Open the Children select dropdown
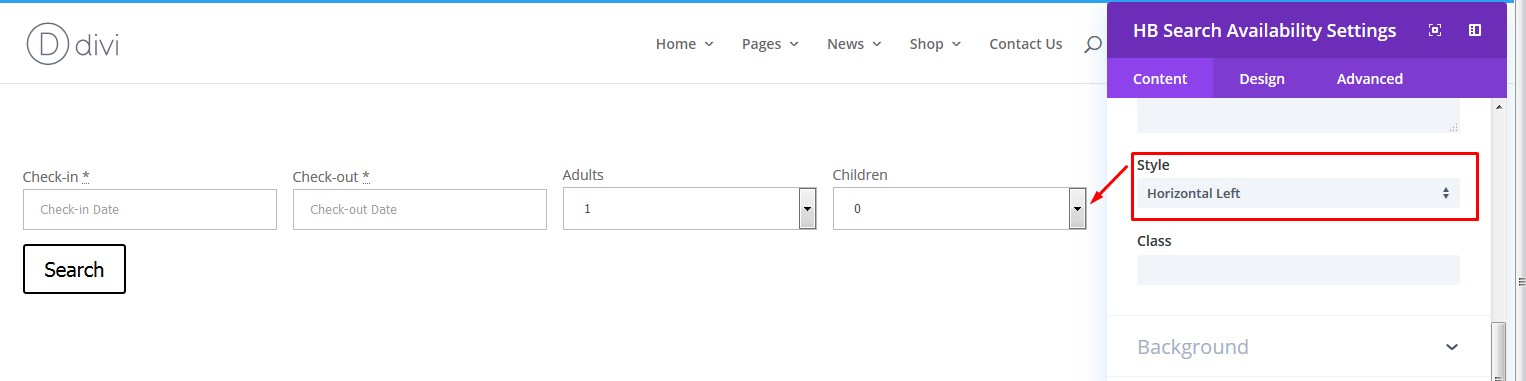Viewport: 1526px width, 381px height. 960,209
